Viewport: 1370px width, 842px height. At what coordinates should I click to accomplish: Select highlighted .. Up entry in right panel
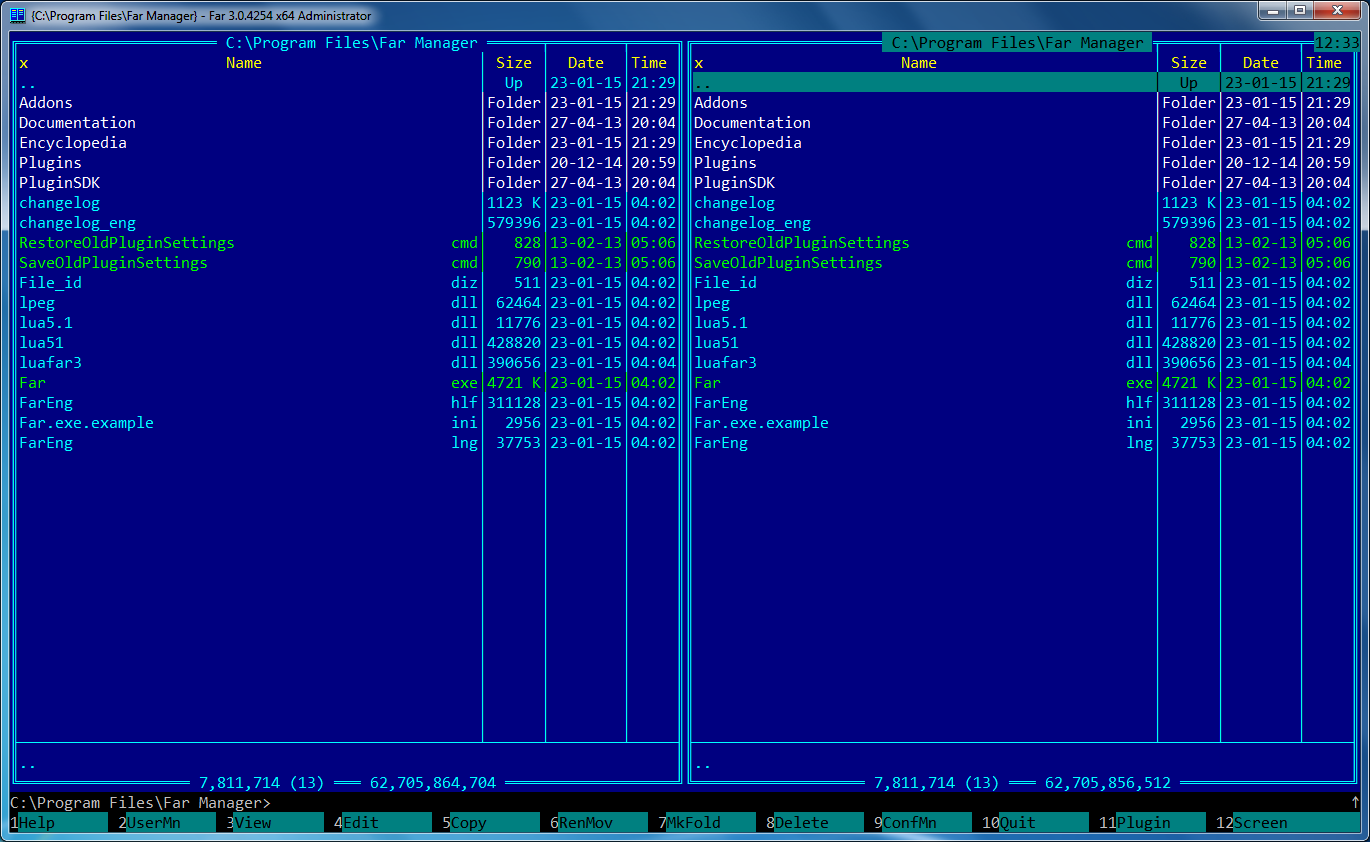[1022, 83]
